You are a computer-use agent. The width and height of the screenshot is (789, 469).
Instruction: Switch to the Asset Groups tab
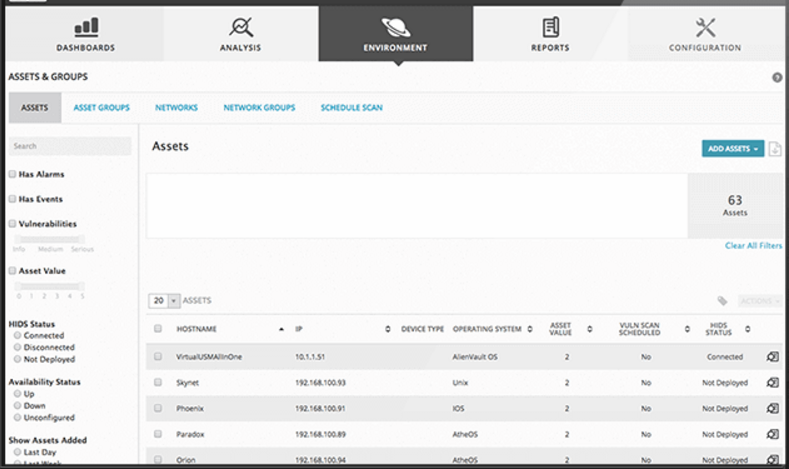click(101, 108)
